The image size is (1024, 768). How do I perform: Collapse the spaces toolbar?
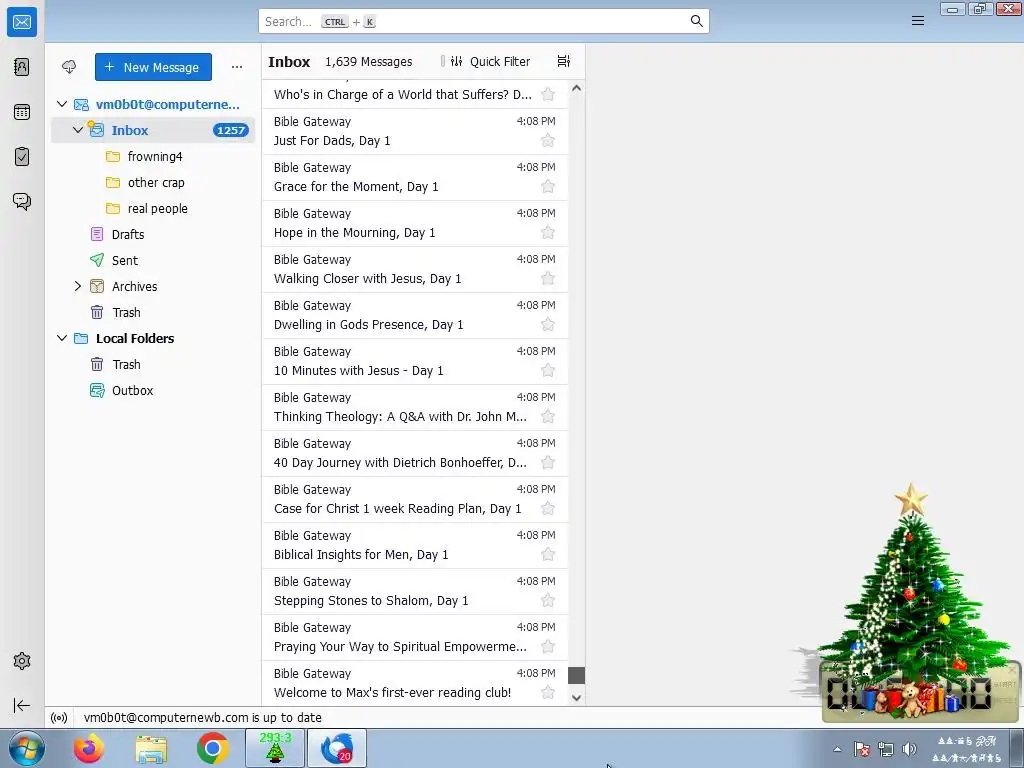22,705
